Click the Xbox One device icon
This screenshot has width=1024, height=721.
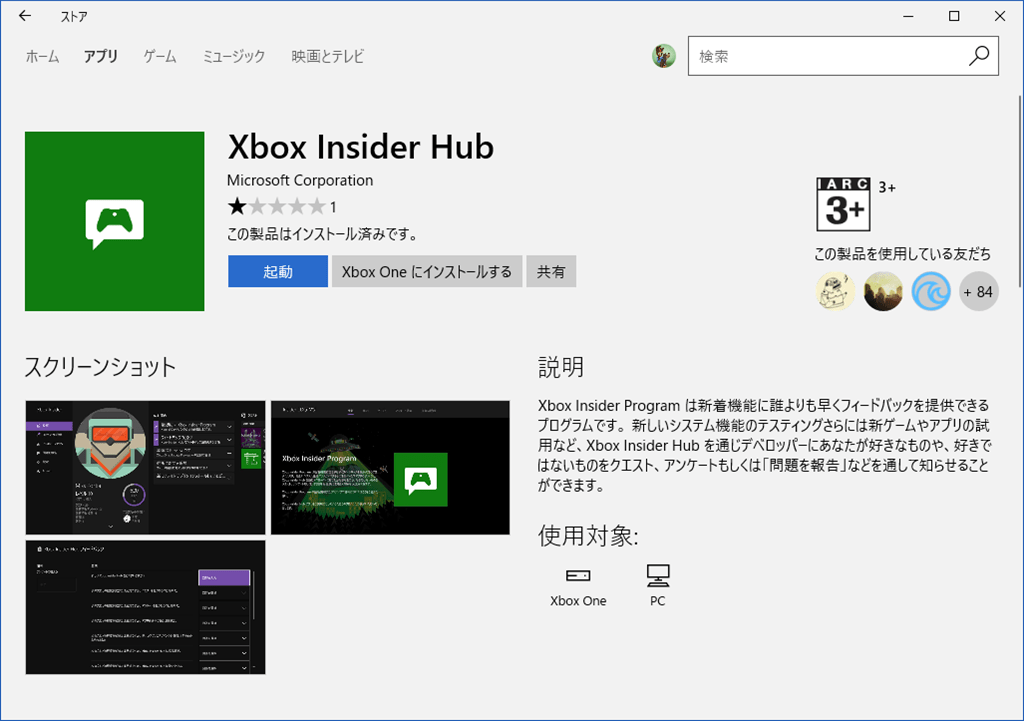coord(578,575)
